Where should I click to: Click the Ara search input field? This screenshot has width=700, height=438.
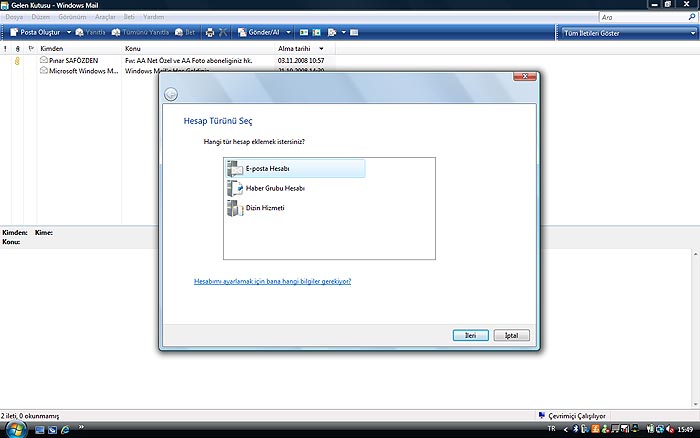coord(643,17)
